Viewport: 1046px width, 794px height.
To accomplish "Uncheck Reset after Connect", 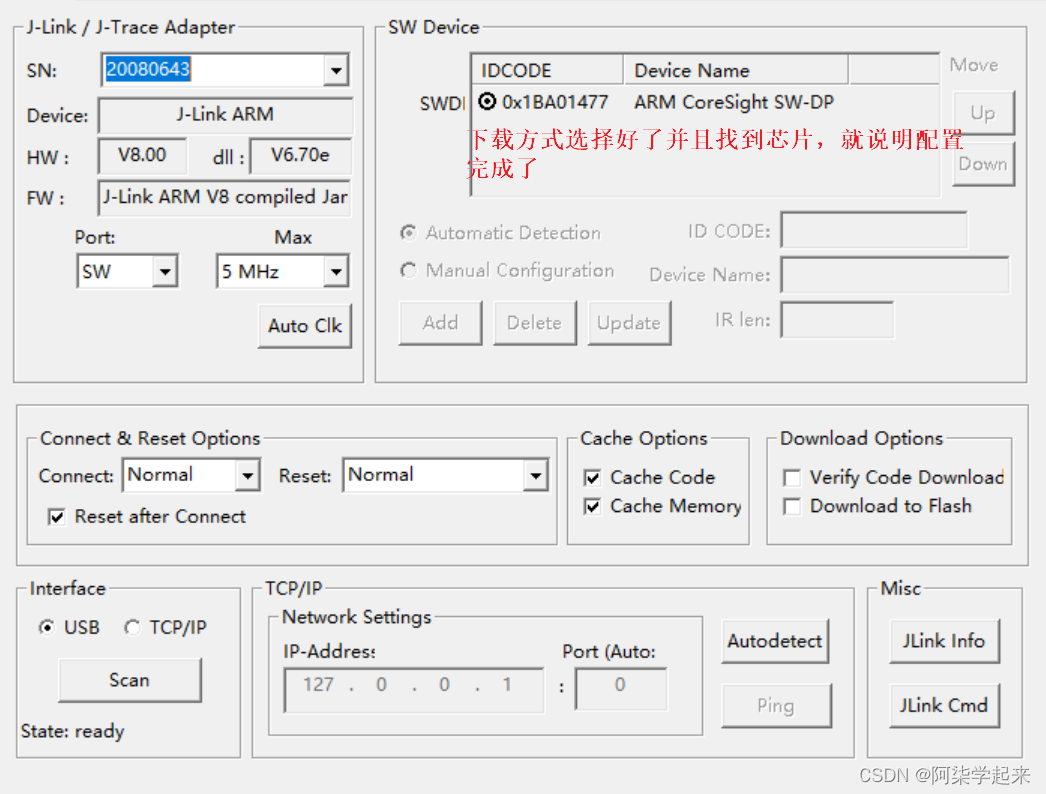I will 57,516.
